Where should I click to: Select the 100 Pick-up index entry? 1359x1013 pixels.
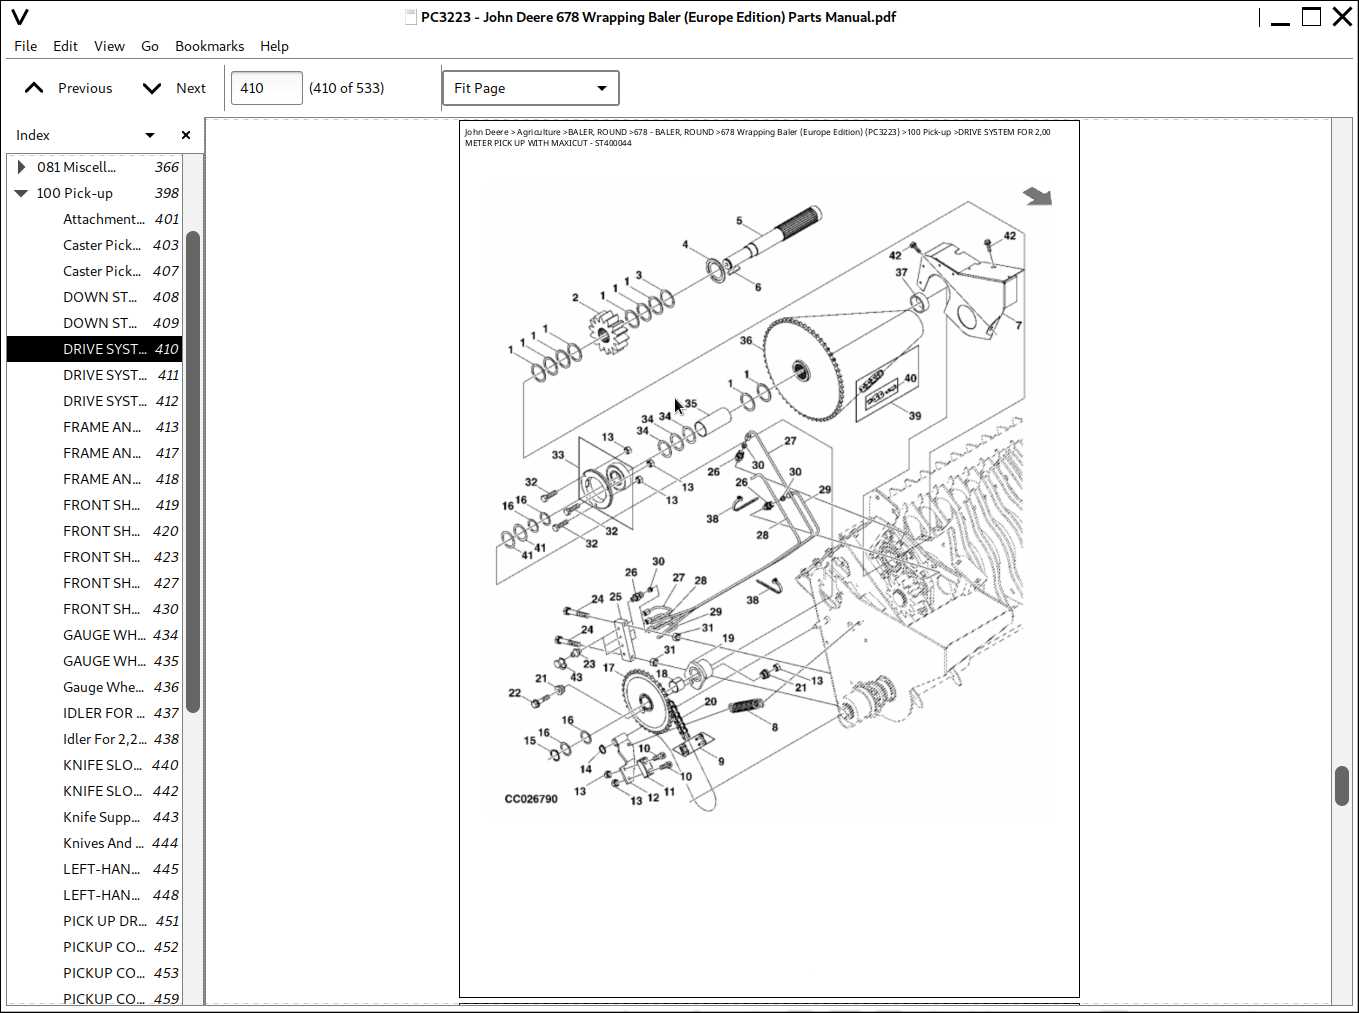click(95, 193)
